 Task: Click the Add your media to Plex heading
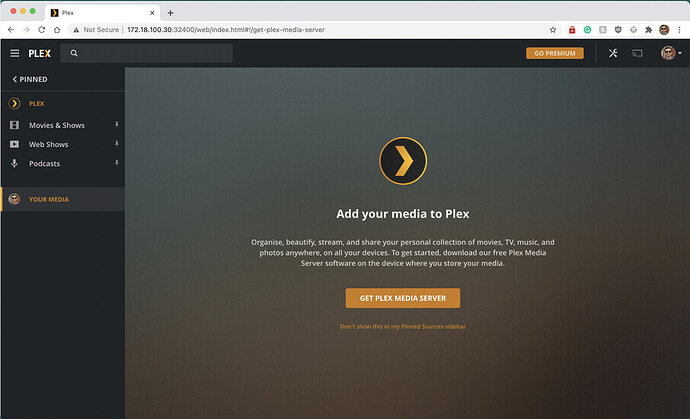403,214
